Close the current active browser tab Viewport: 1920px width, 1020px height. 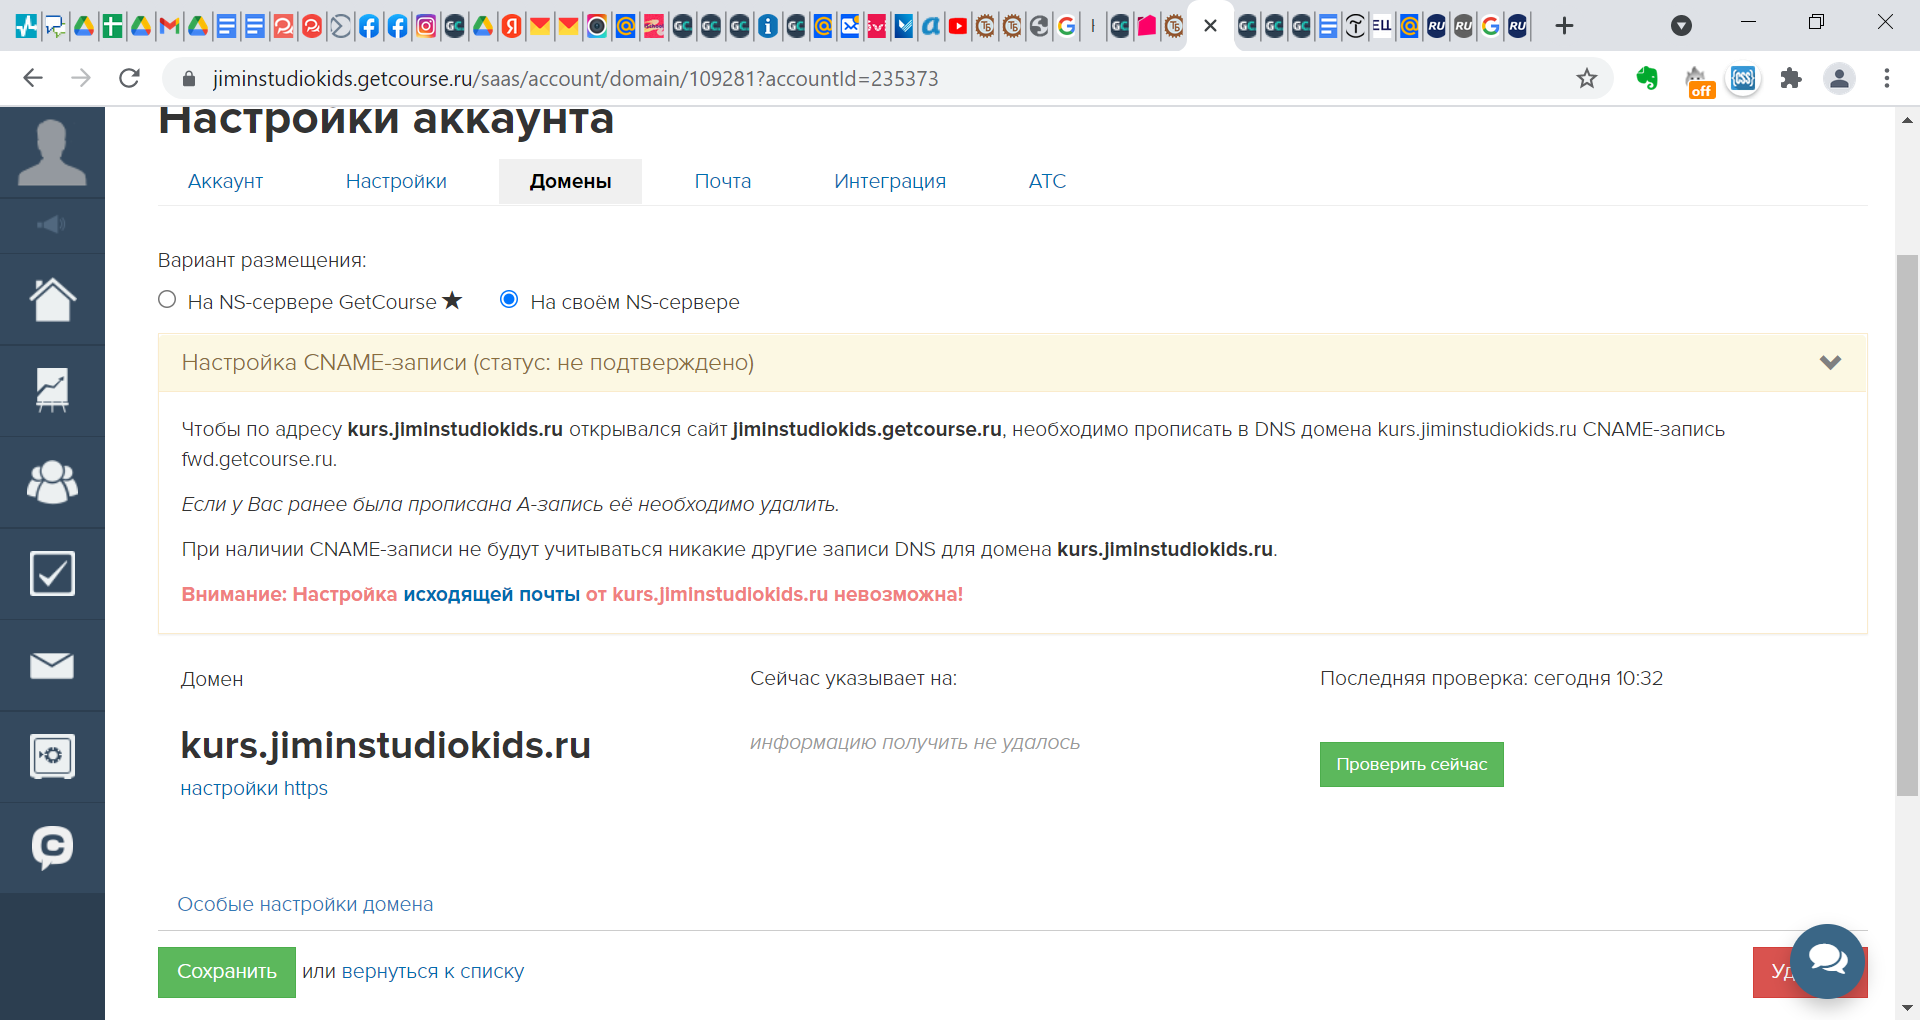coord(1210,26)
